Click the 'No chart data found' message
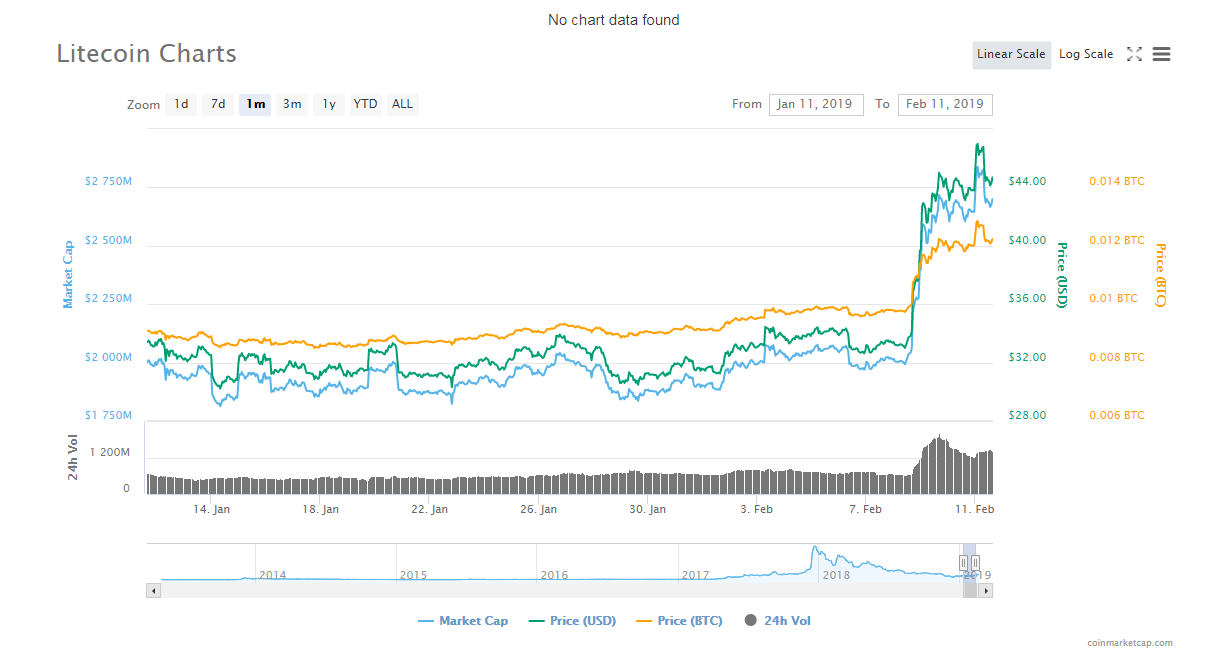The height and width of the screenshot is (666, 1215). click(x=614, y=20)
